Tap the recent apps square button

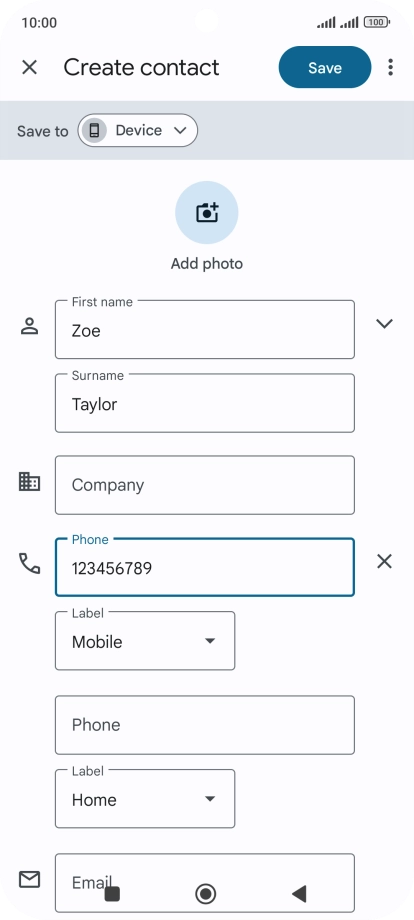click(112, 894)
